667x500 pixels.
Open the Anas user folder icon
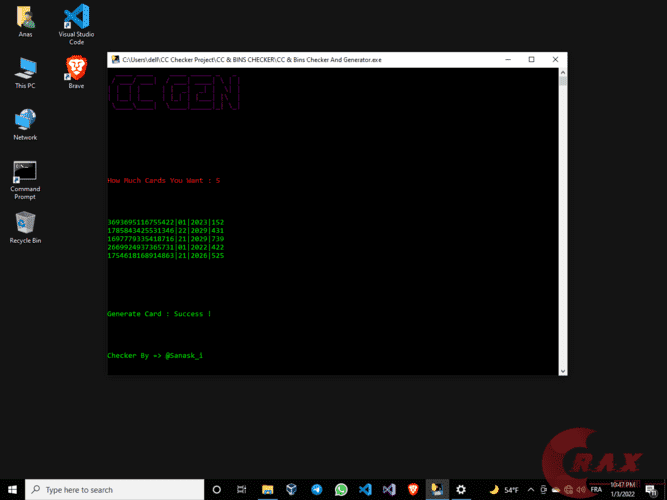(x=26, y=21)
